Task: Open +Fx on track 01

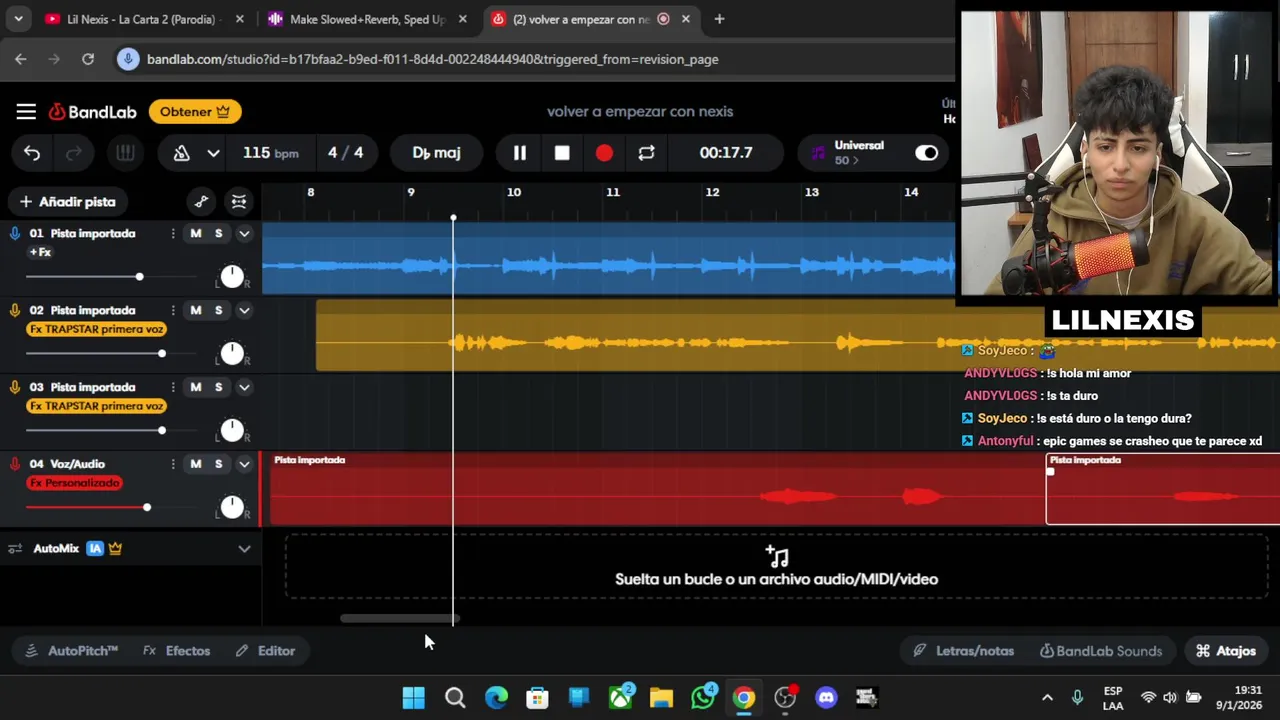Action: point(40,253)
